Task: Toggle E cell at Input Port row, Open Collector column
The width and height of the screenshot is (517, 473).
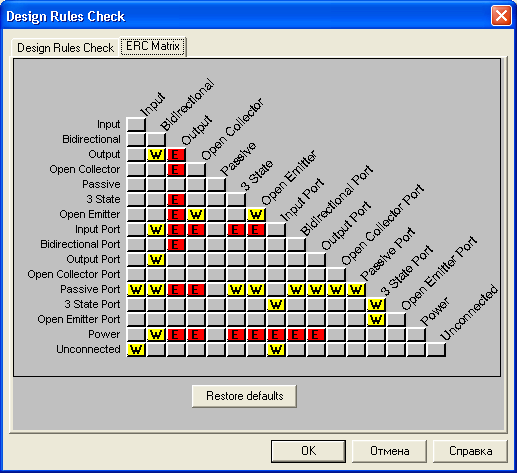Action: point(196,229)
